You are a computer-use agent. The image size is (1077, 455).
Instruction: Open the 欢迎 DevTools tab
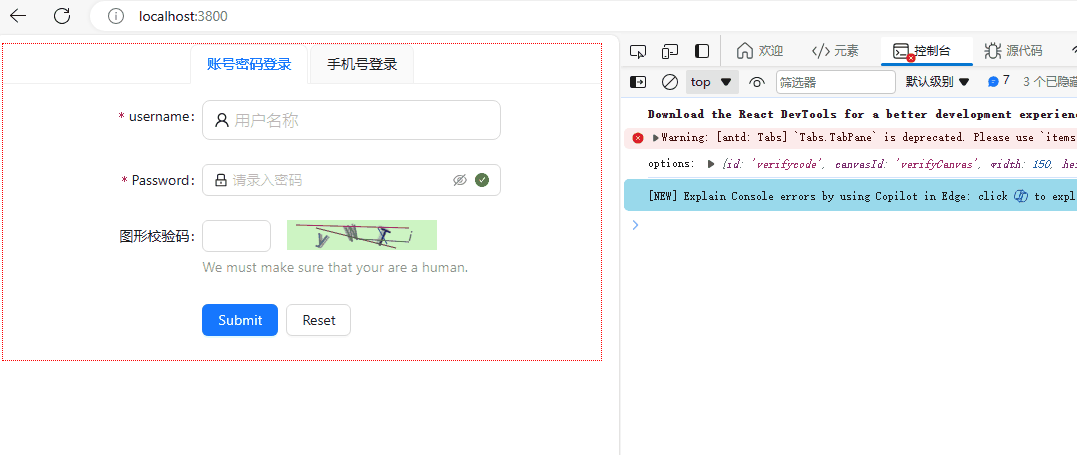tap(760, 51)
